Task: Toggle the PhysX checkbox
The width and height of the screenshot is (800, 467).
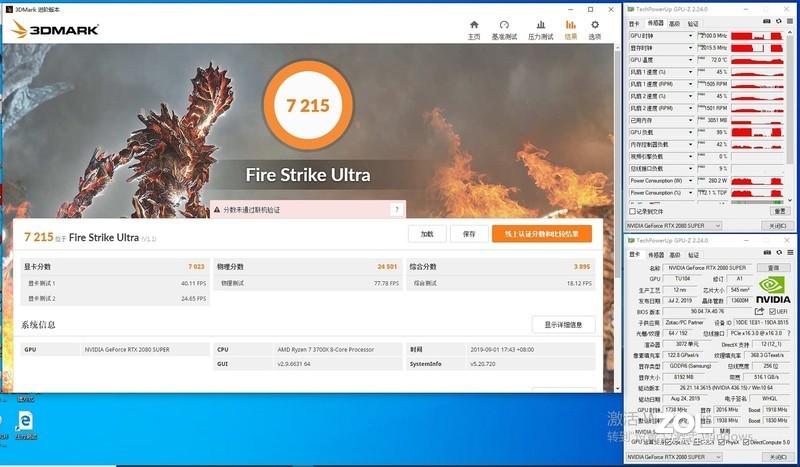Action: pos(720,442)
